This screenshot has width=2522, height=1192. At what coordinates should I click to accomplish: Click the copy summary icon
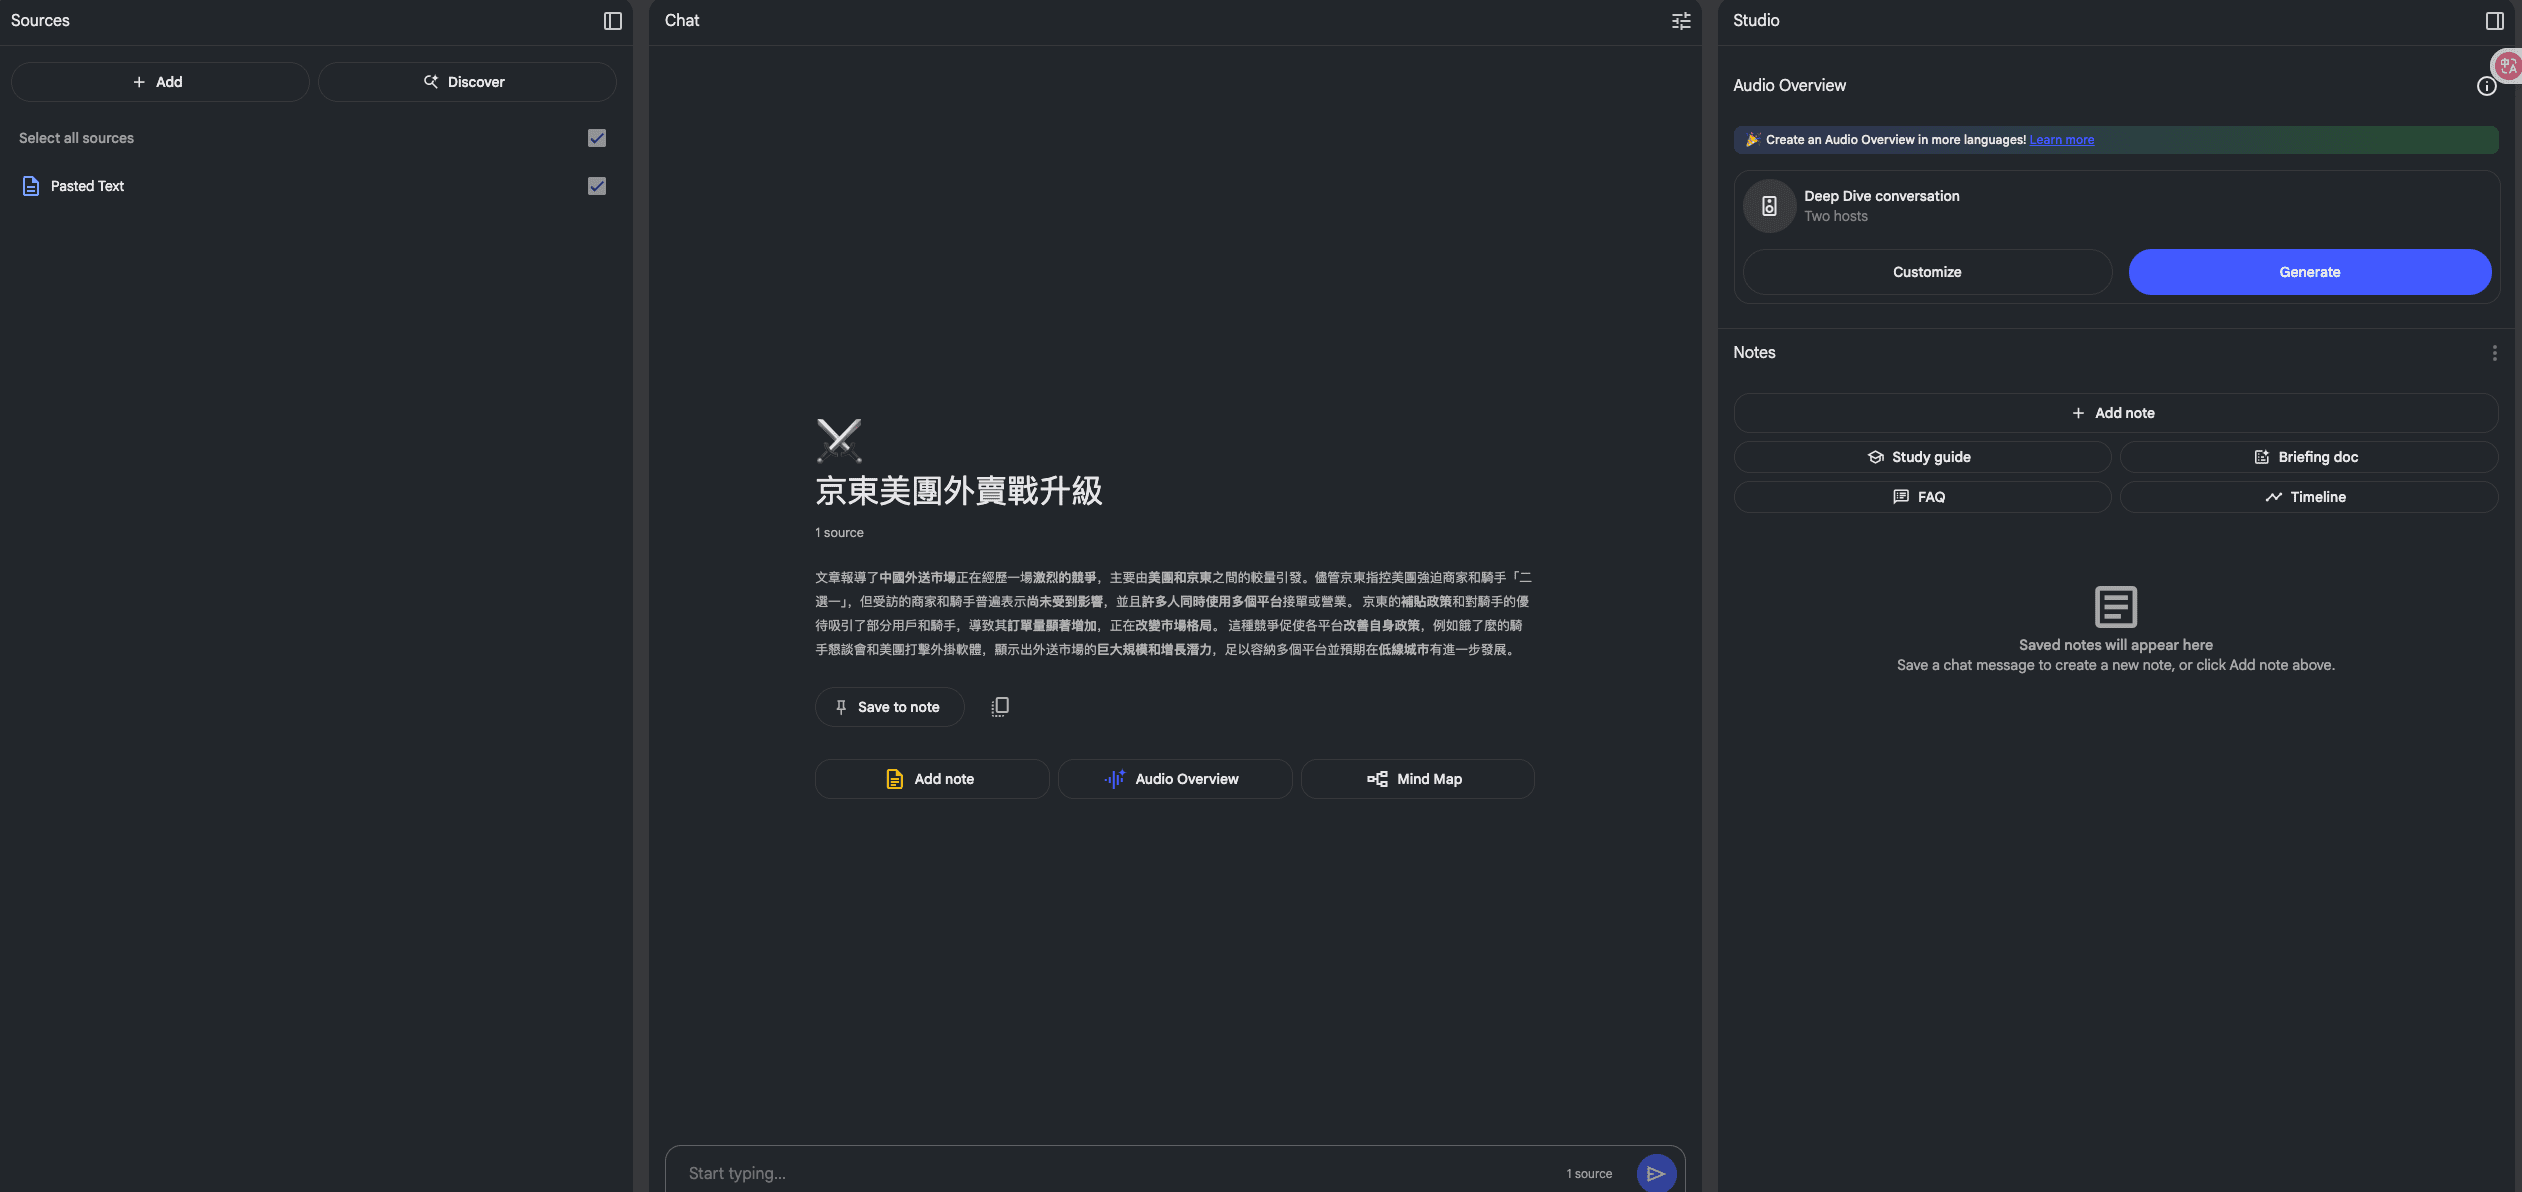point(999,707)
